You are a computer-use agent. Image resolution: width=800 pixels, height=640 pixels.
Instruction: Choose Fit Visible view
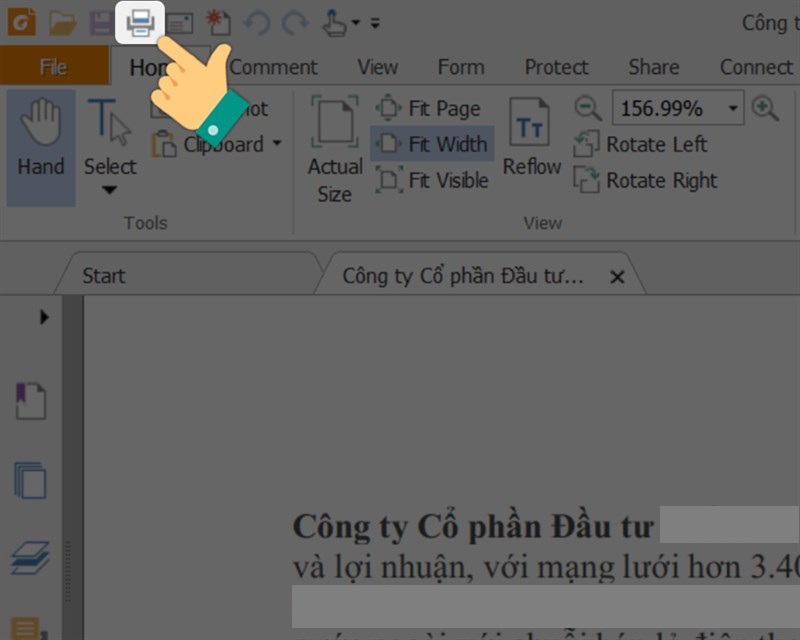click(432, 180)
